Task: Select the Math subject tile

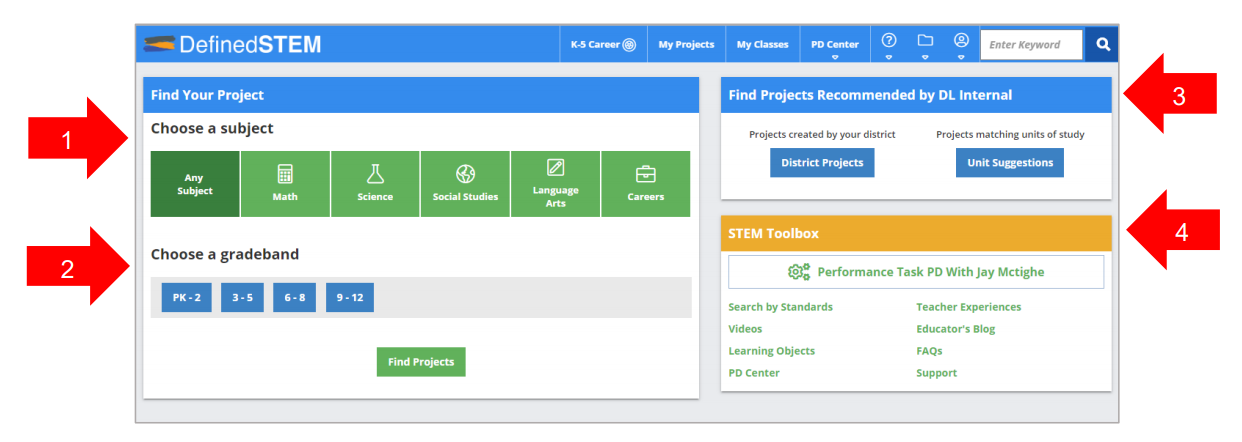Action: click(285, 184)
